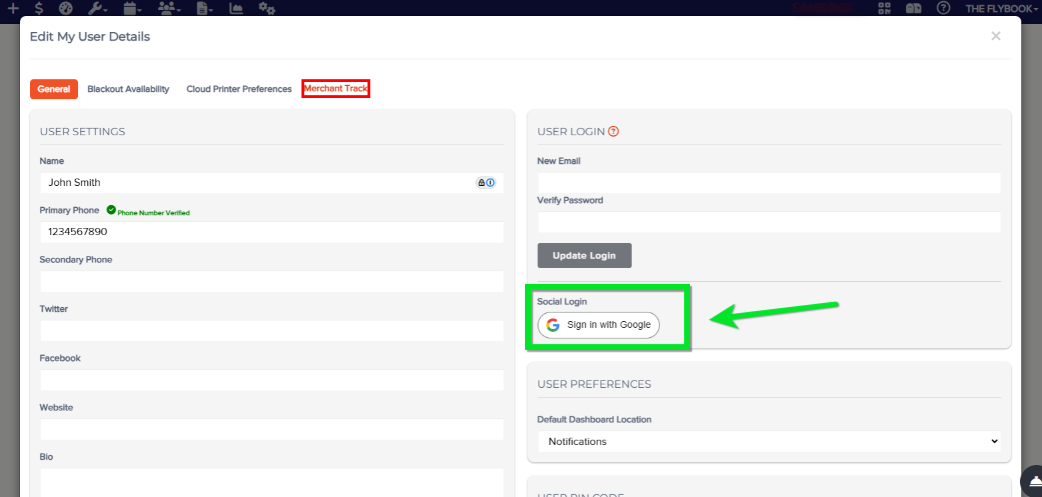Expand the calendar menu in top bar
The height and width of the screenshot is (497, 1042).
(x=133, y=8)
